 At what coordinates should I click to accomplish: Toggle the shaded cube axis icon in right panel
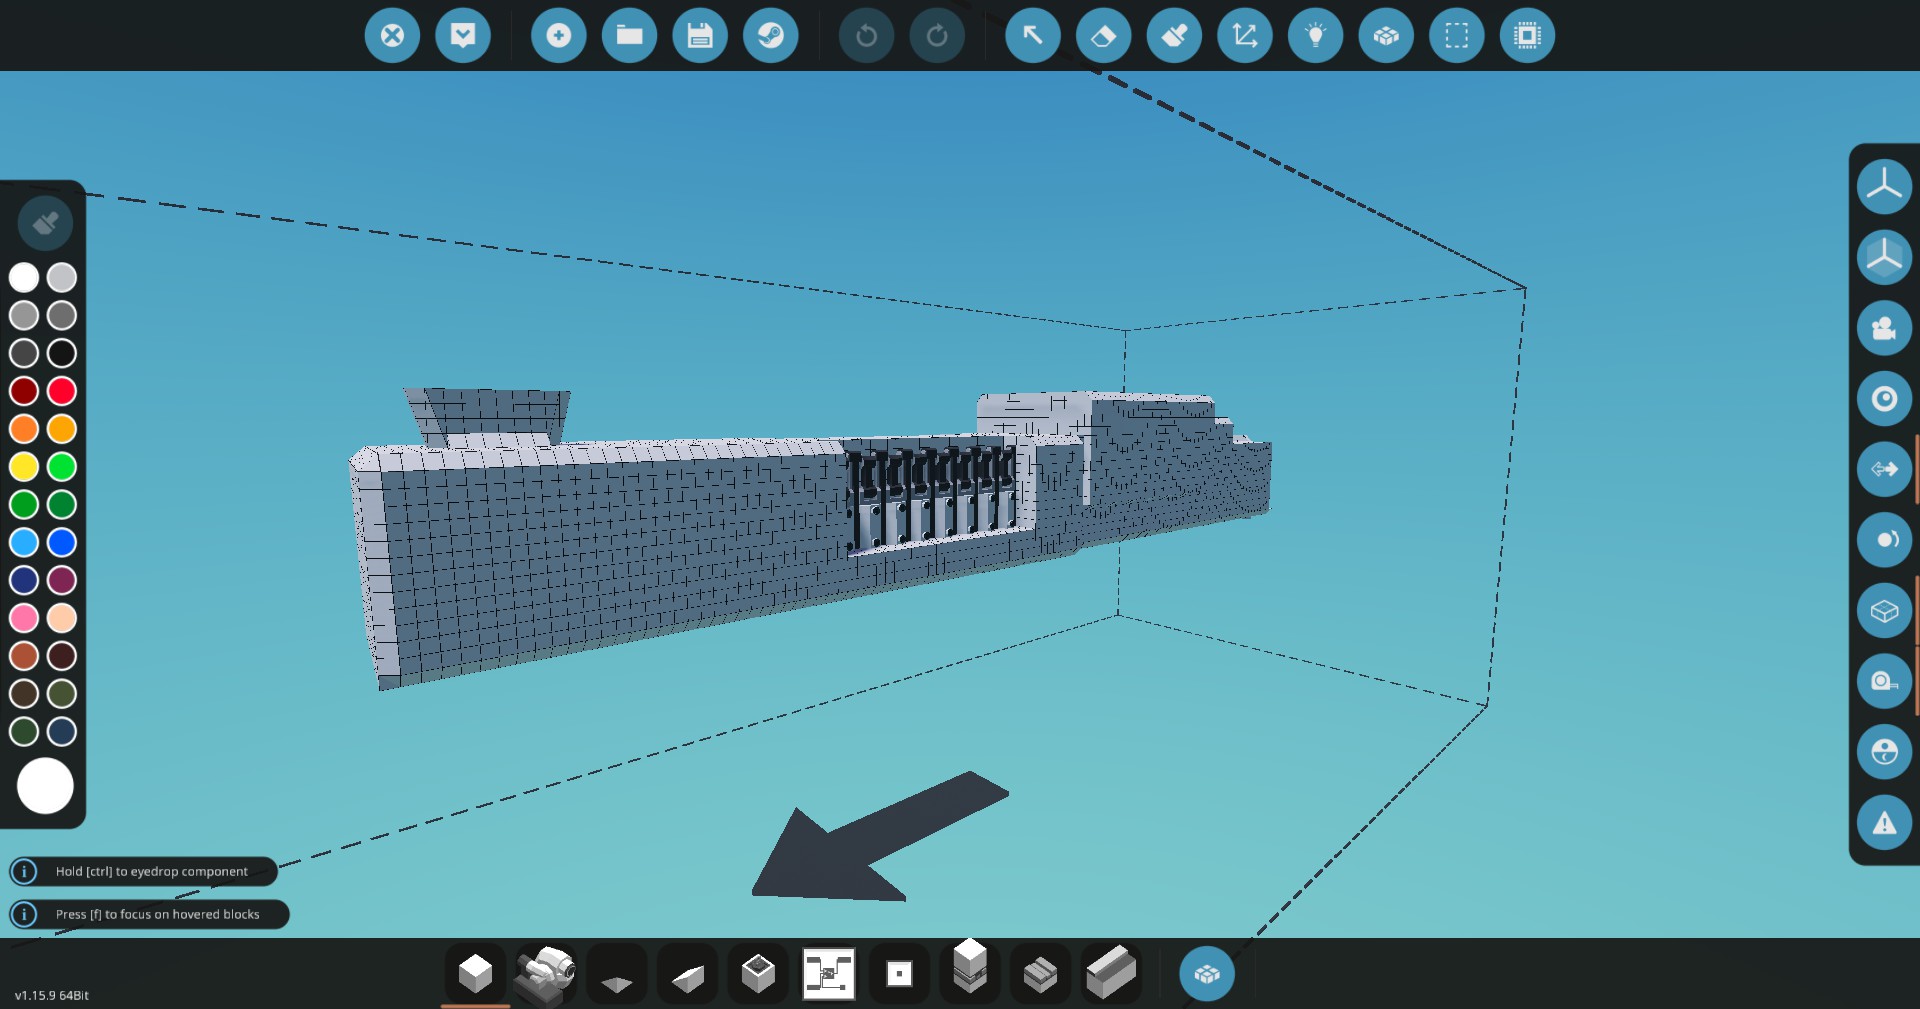click(1884, 257)
